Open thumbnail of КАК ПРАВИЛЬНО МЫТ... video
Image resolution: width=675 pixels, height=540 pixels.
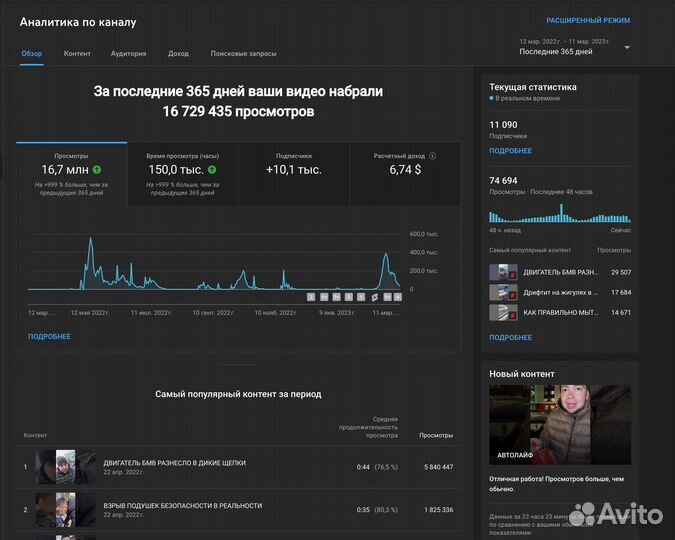tap(503, 312)
